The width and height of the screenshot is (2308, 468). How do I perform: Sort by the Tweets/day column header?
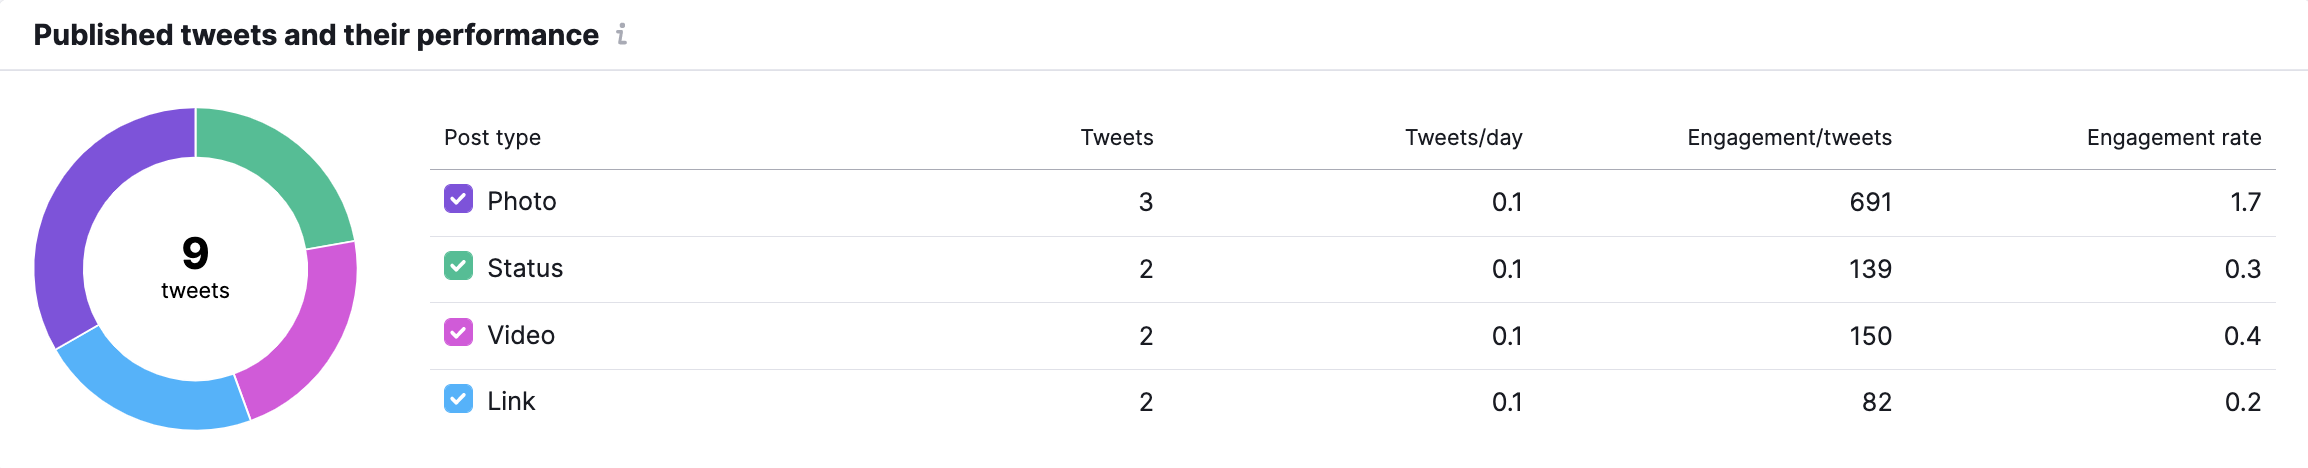(x=1463, y=137)
